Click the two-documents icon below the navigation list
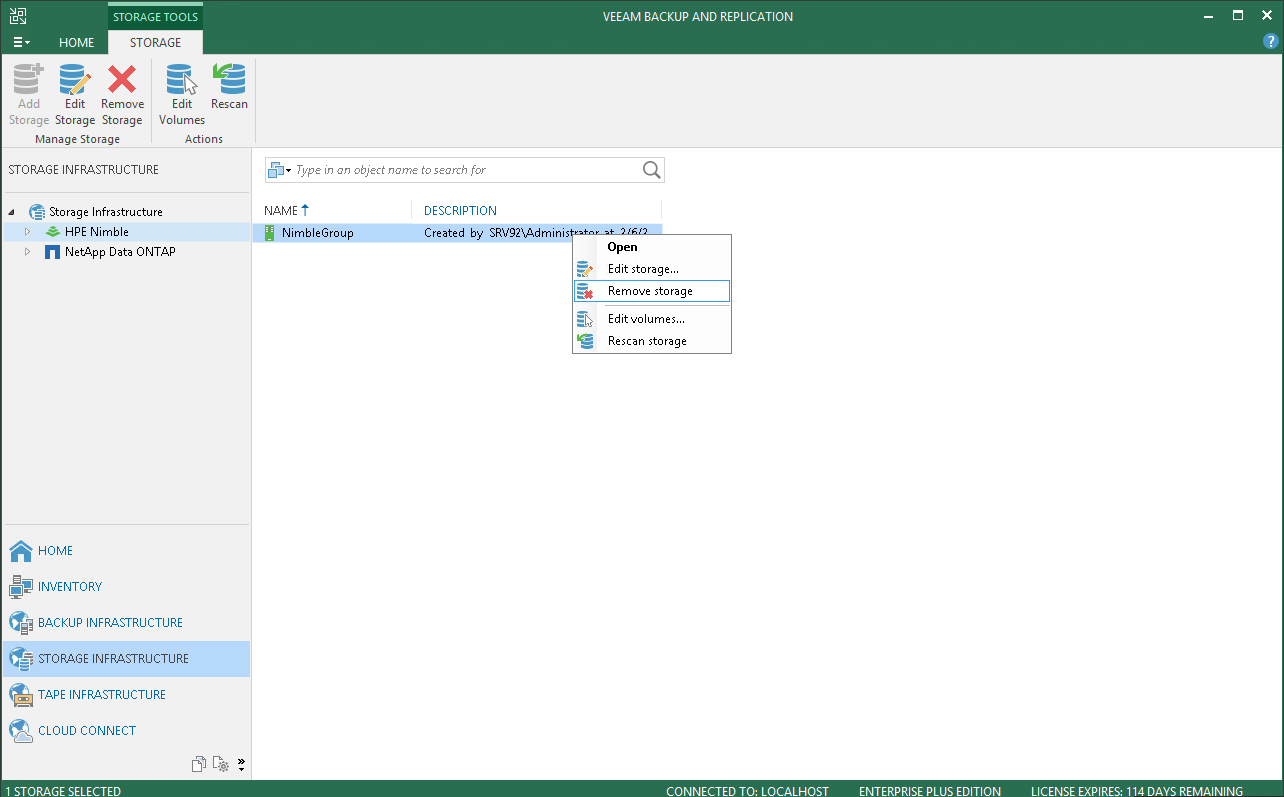Viewport: 1284px width, 797px height. pos(199,764)
